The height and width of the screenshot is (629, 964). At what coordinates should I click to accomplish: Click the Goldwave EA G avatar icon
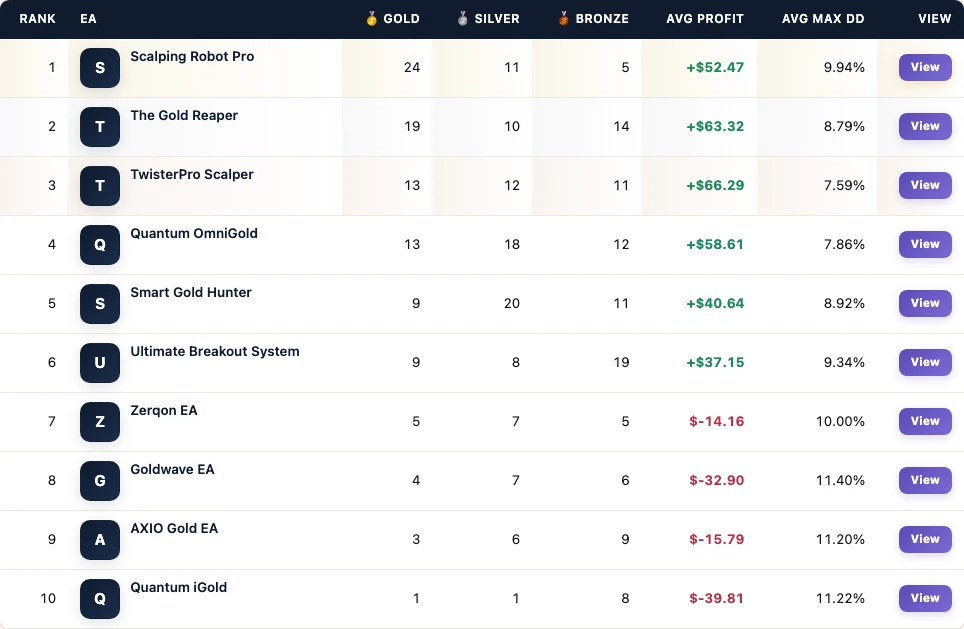(100, 481)
